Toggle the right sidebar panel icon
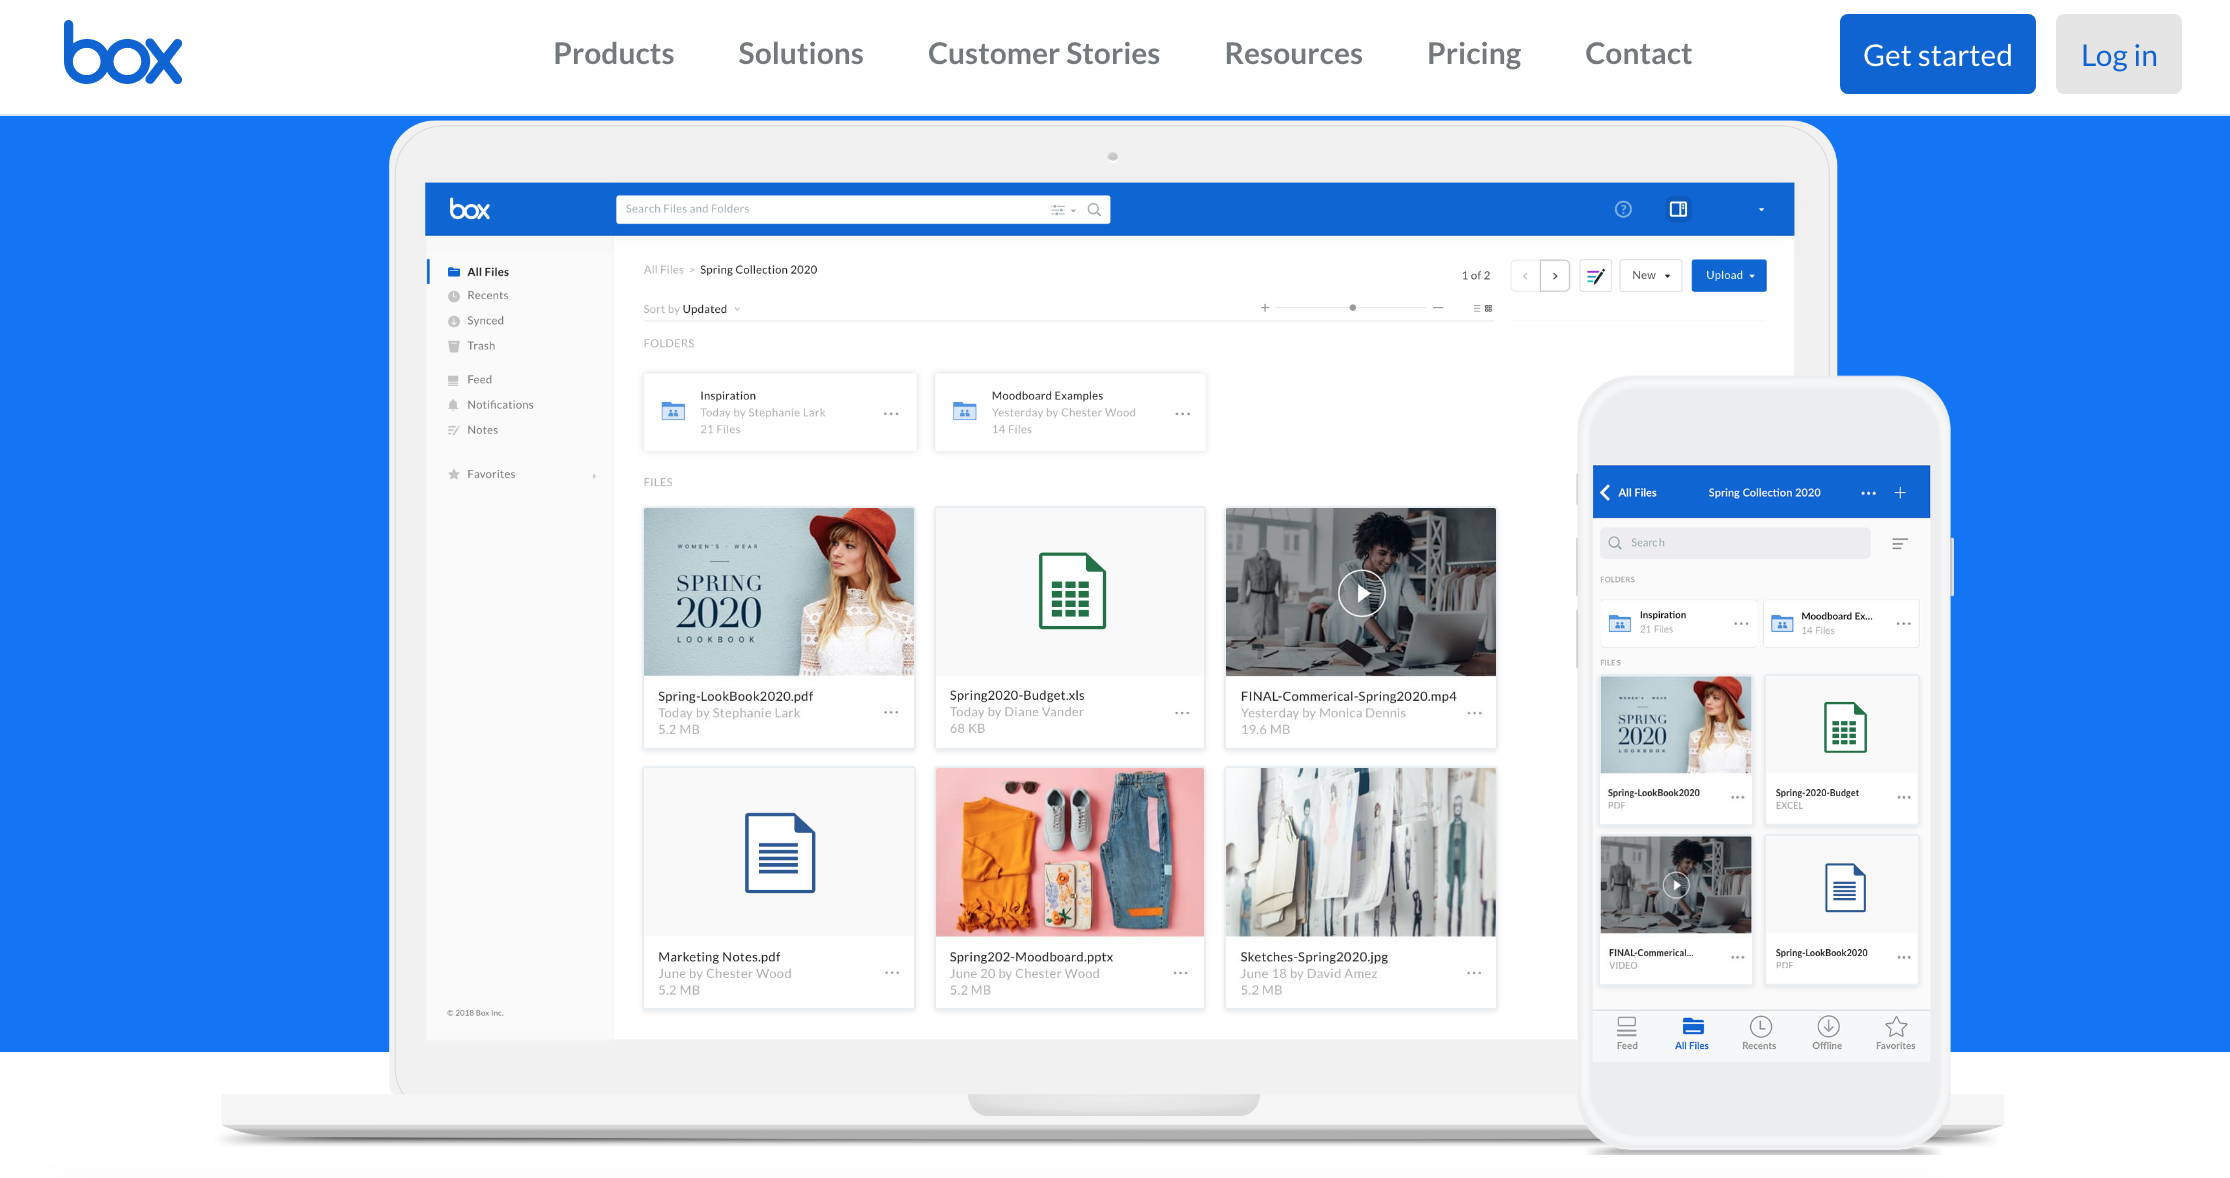The width and height of the screenshot is (2230, 1178). pos(1678,209)
